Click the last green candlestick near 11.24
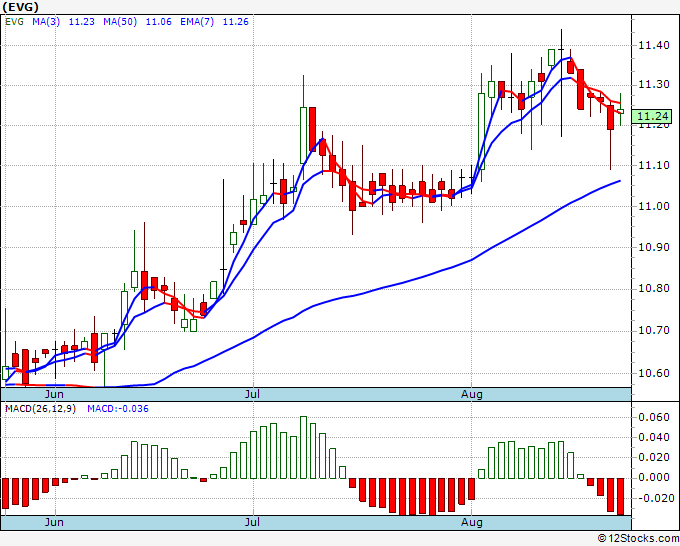Viewport: 680px width, 546px height. (621, 111)
